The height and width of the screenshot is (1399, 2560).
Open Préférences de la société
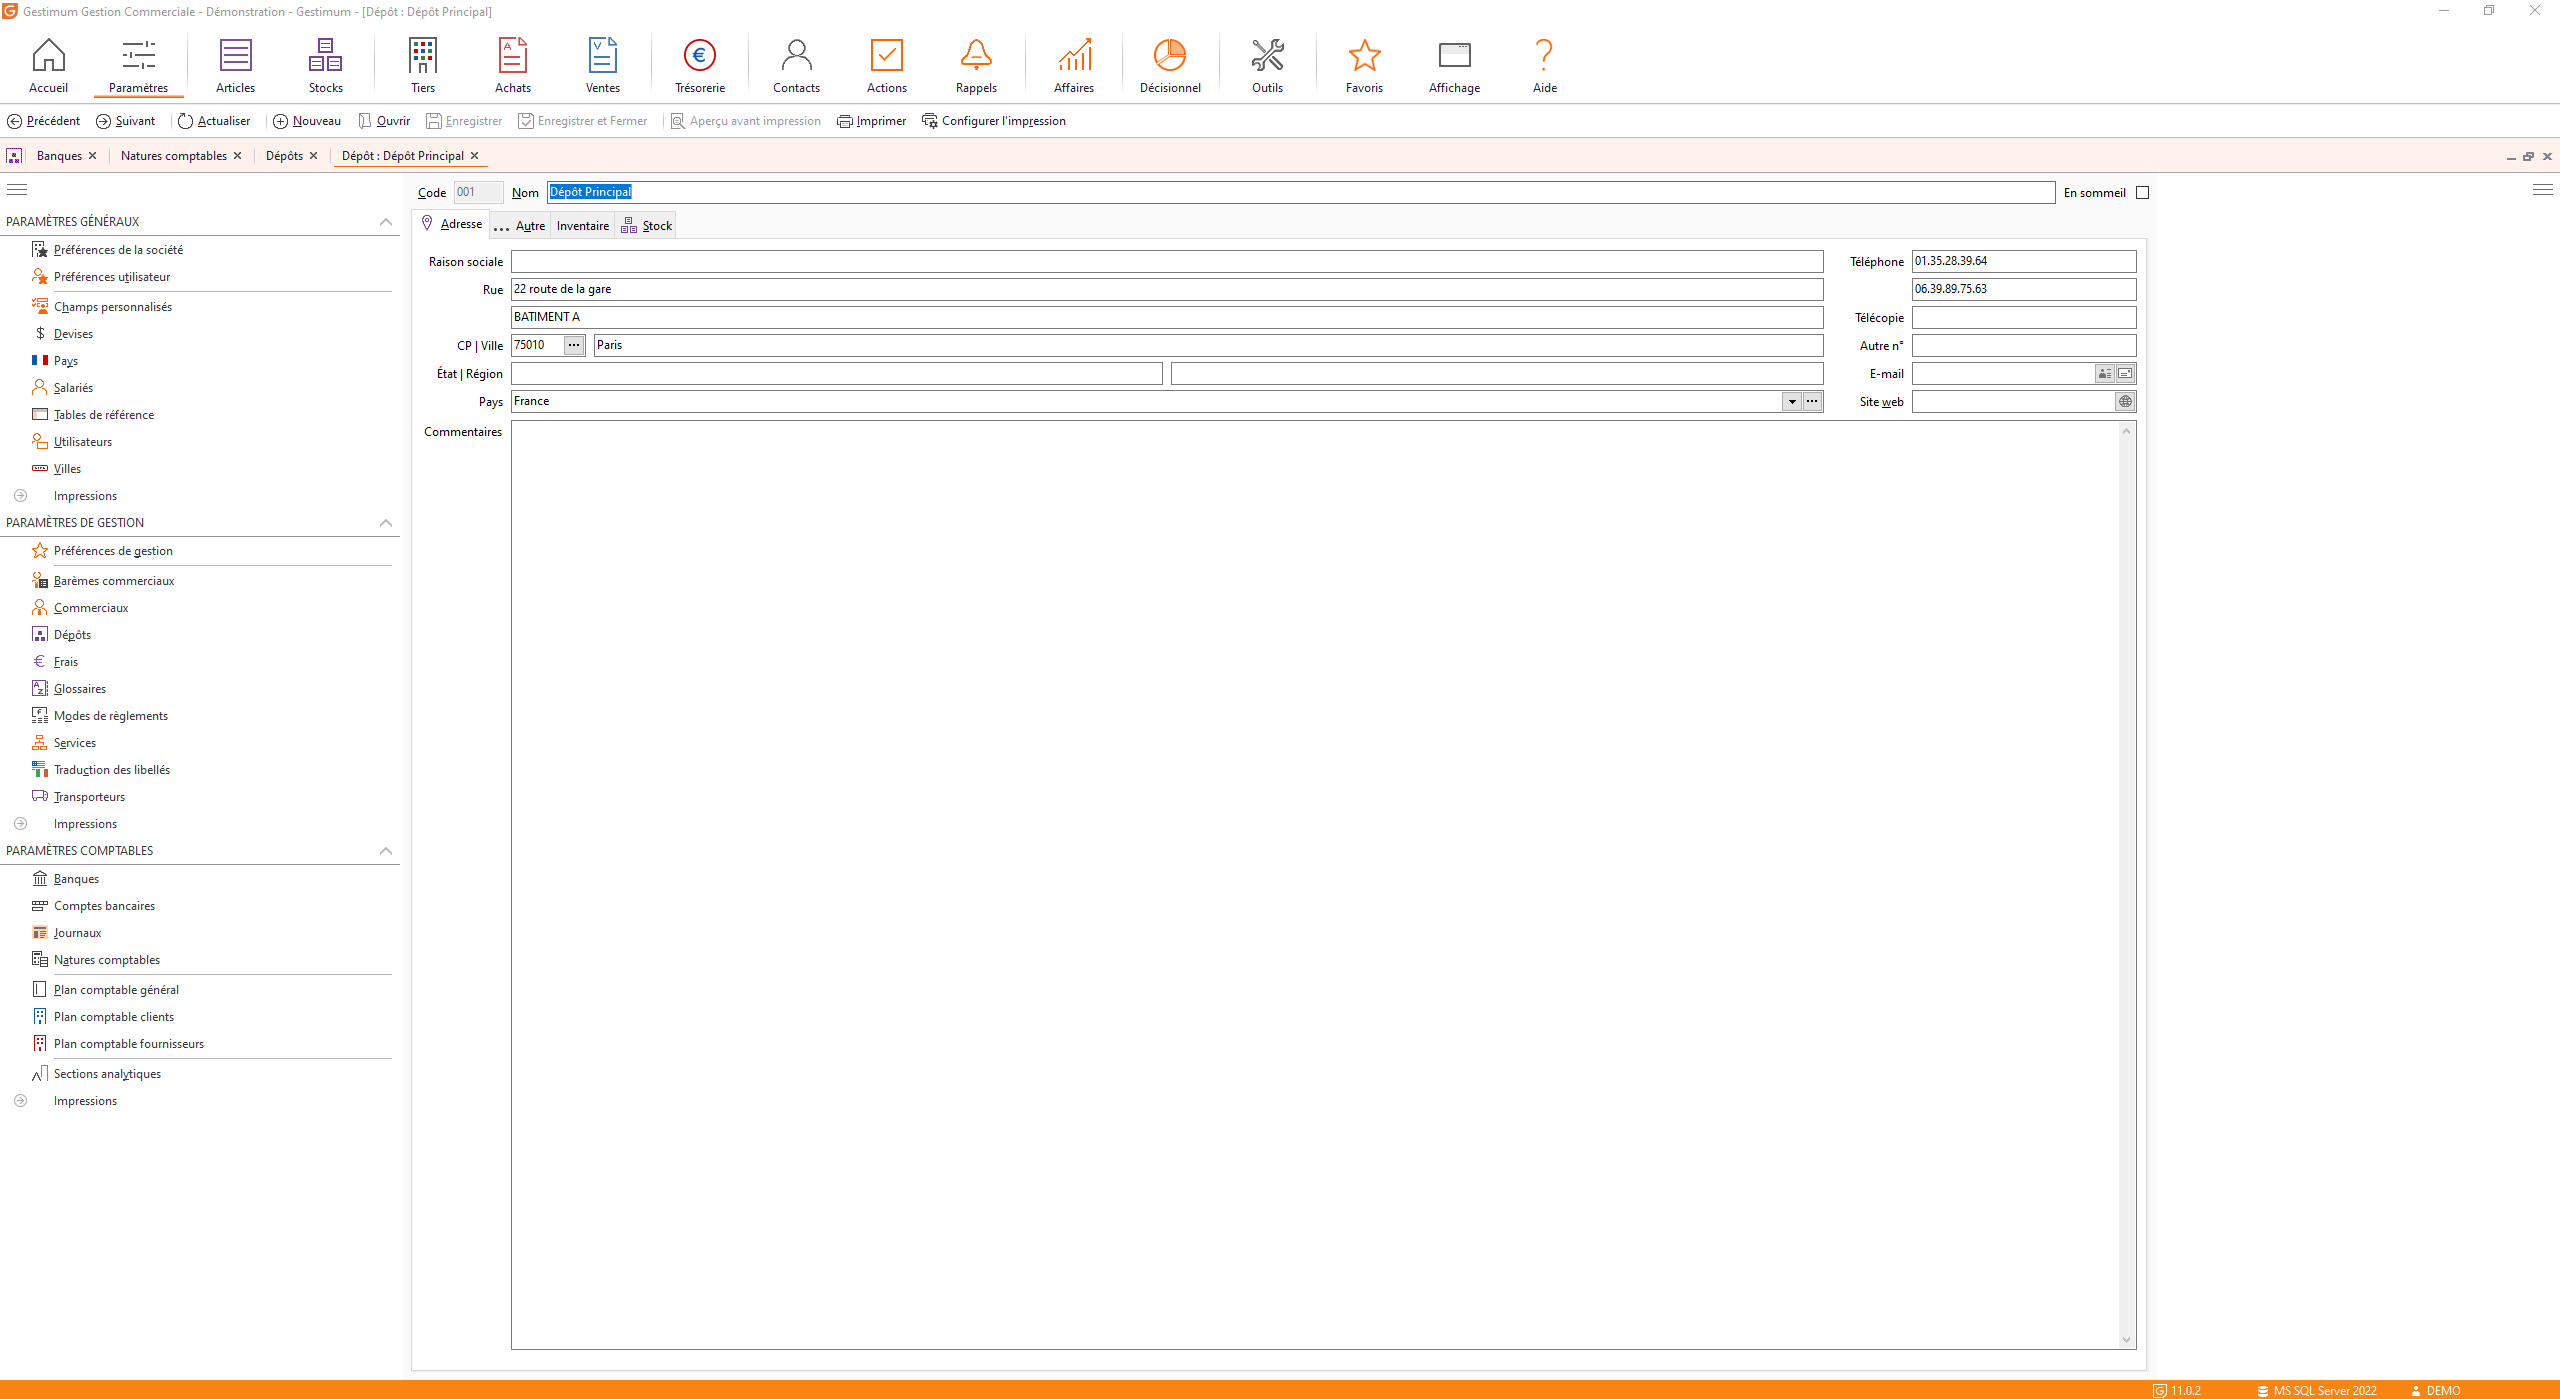pos(118,250)
